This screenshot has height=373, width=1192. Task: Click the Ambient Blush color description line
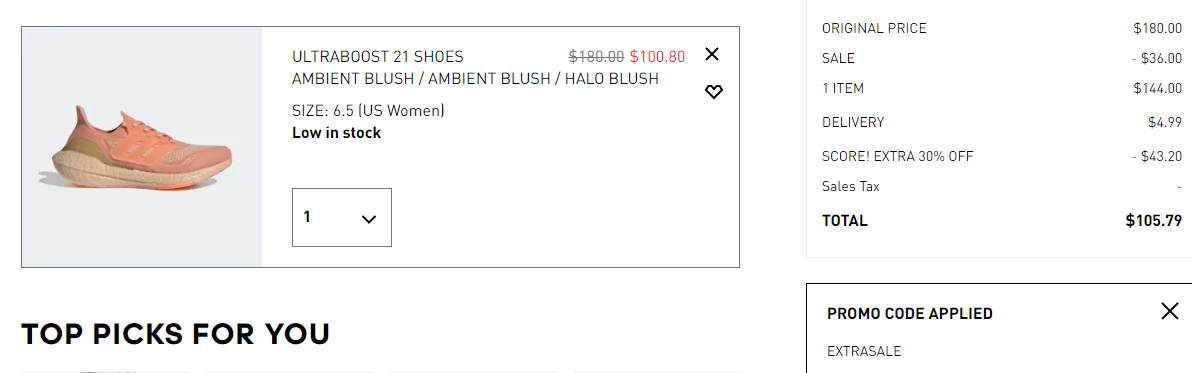pyautogui.click(x=475, y=79)
